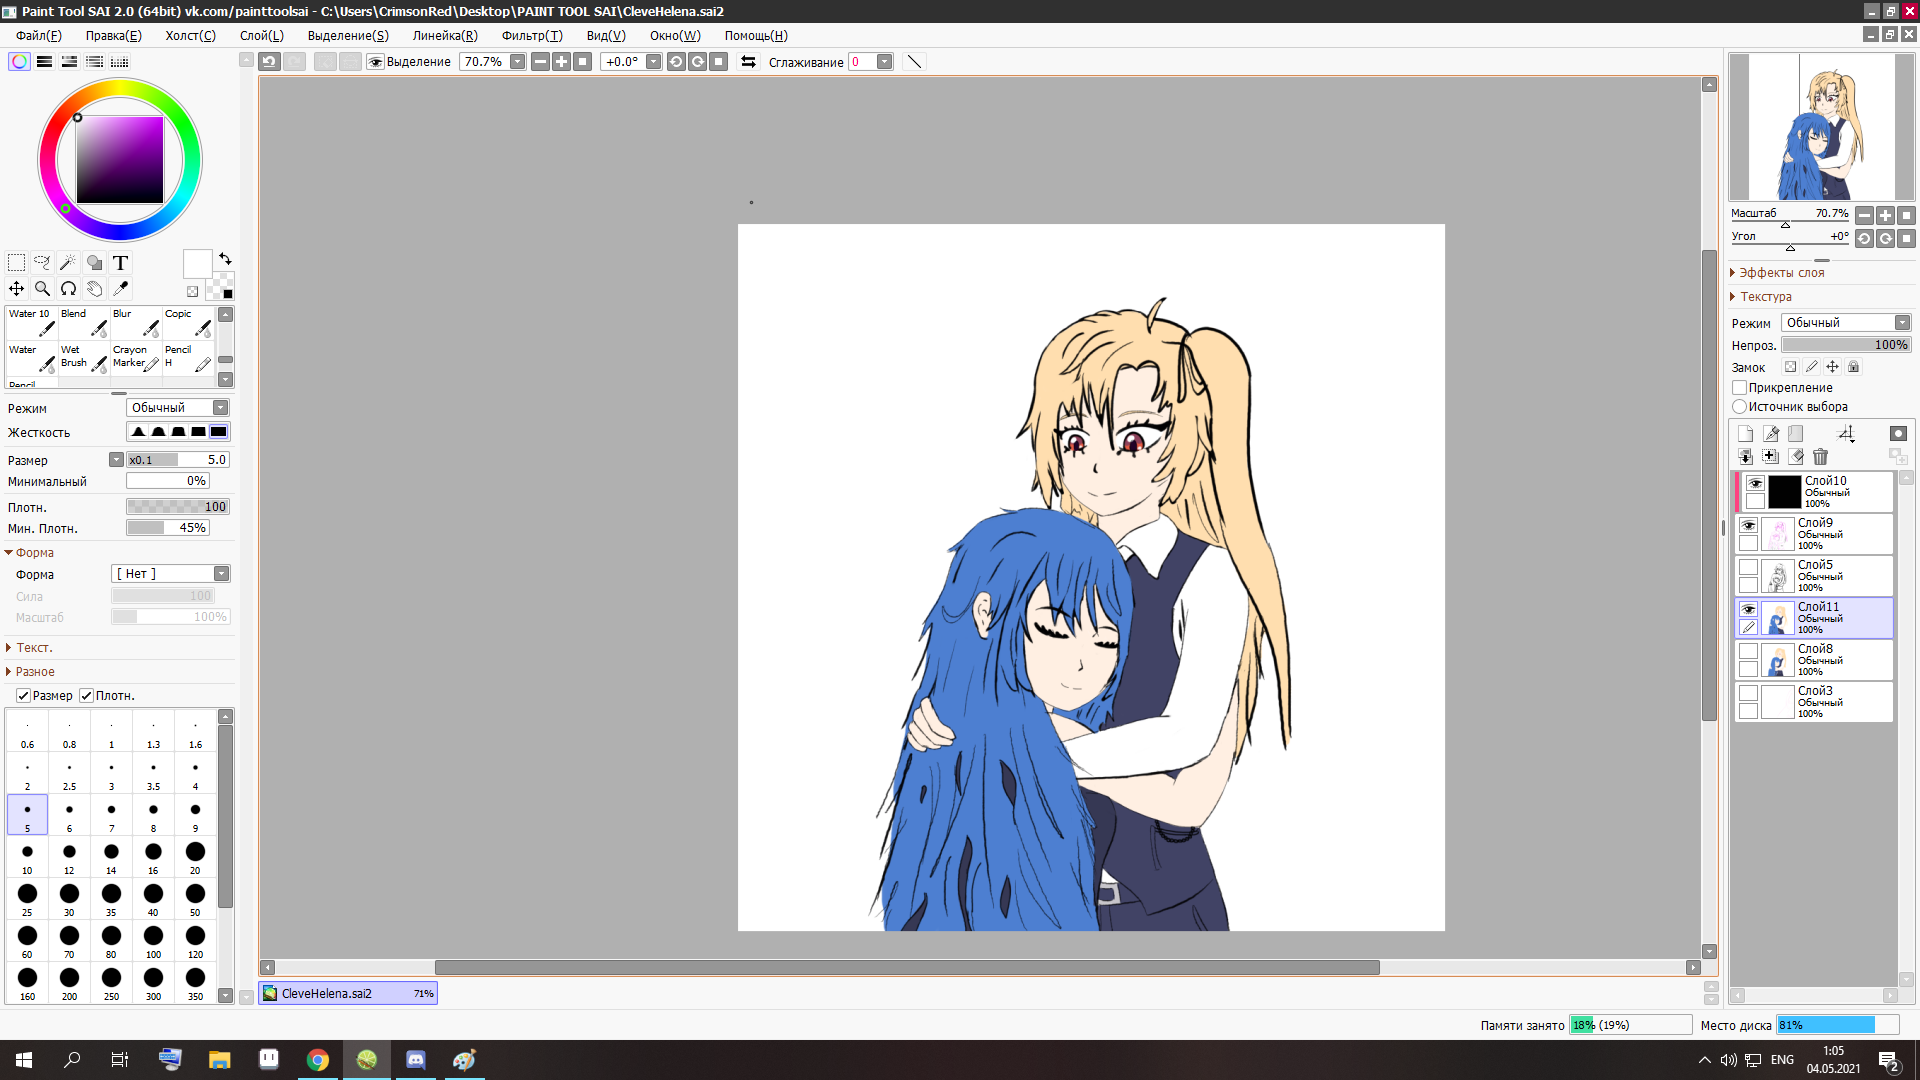
Task: Select the magic wand tool
Action: [68, 263]
